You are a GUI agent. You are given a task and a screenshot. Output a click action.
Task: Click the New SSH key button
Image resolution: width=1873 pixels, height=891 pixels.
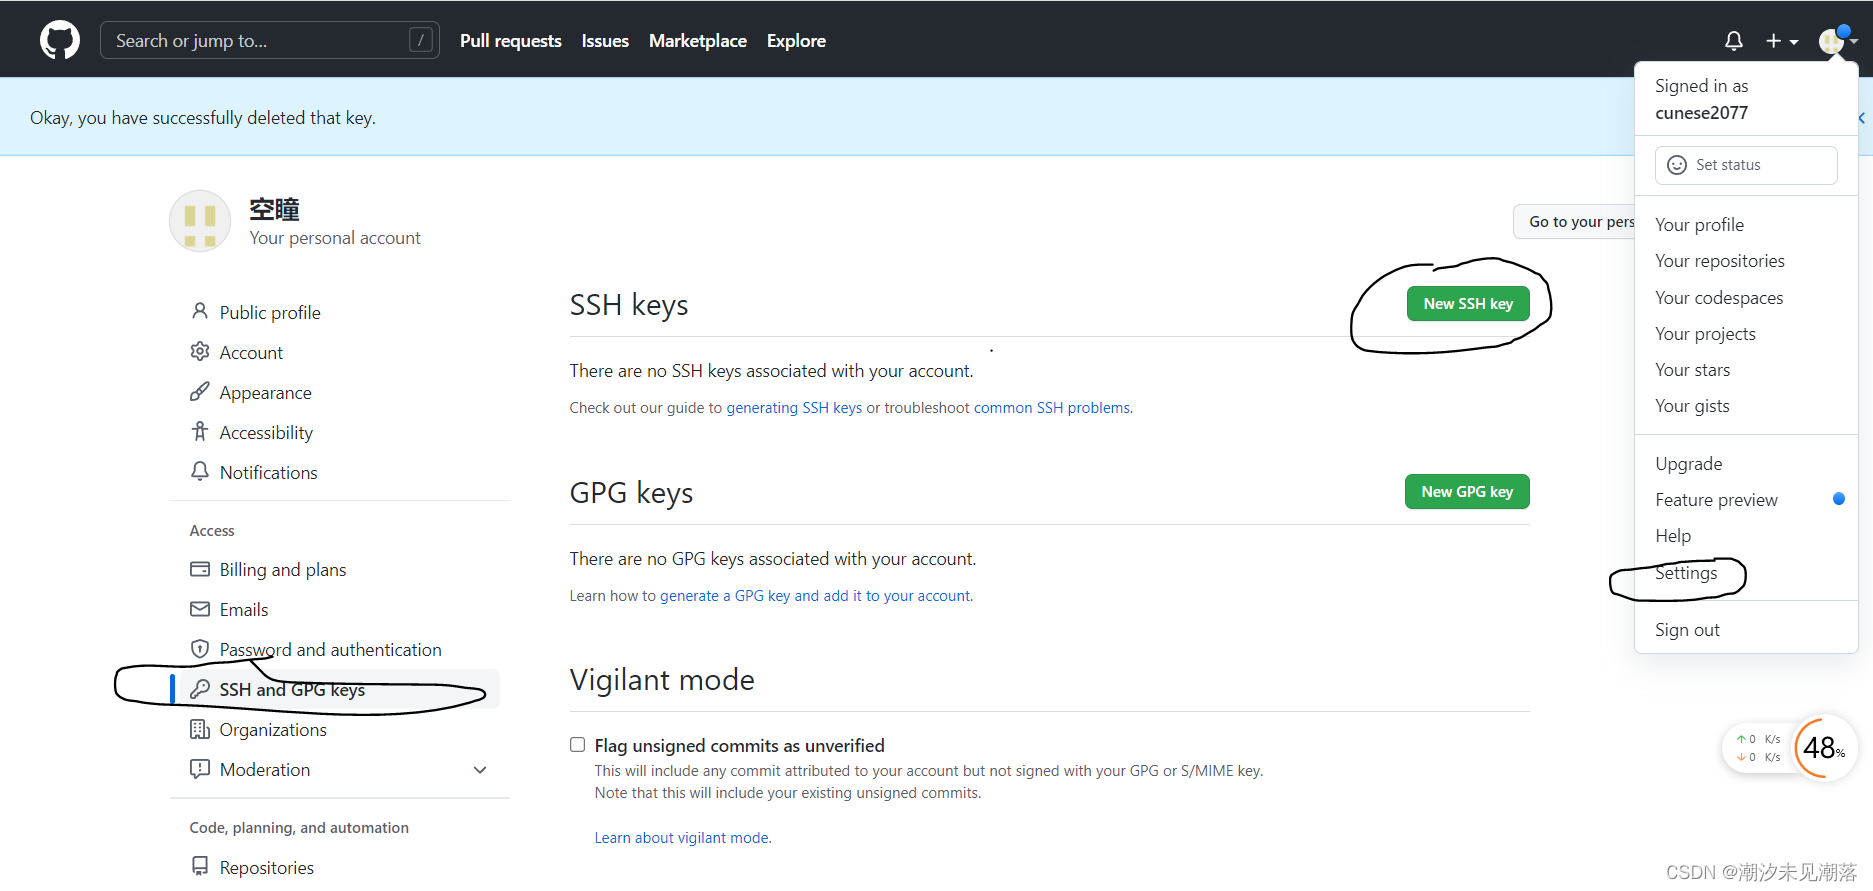point(1468,304)
